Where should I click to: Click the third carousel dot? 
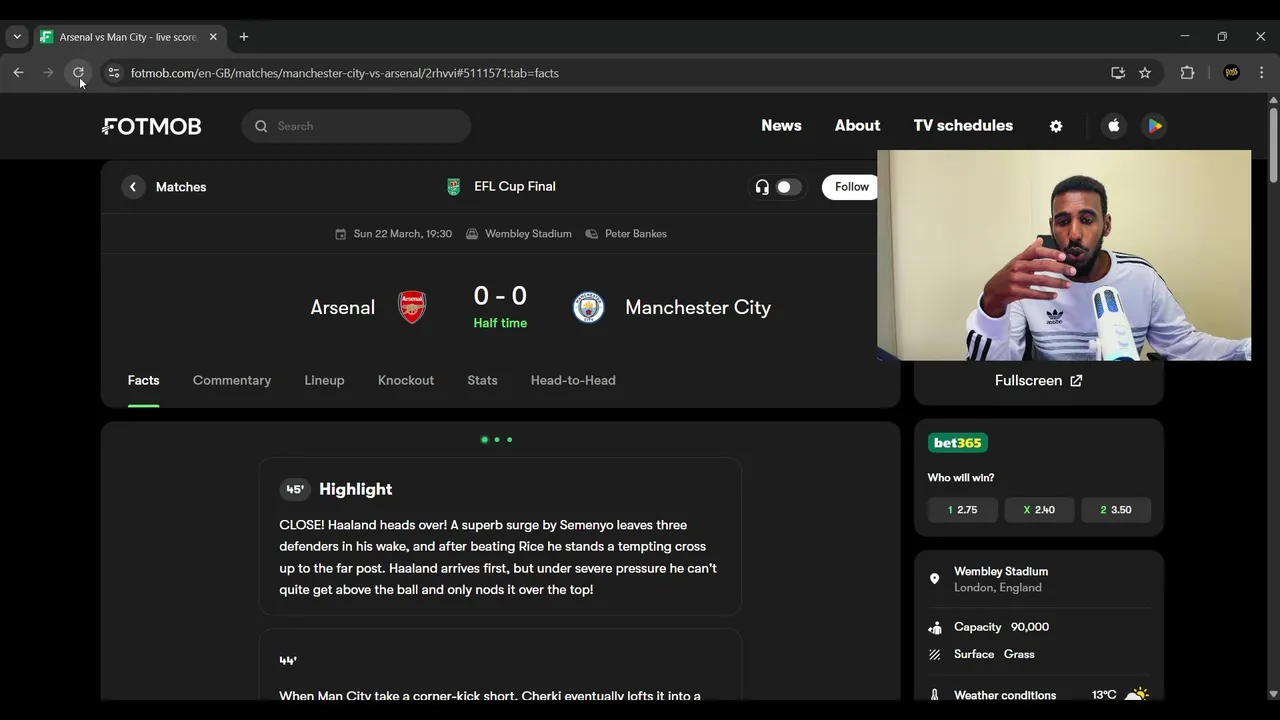(x=509, y=440)
